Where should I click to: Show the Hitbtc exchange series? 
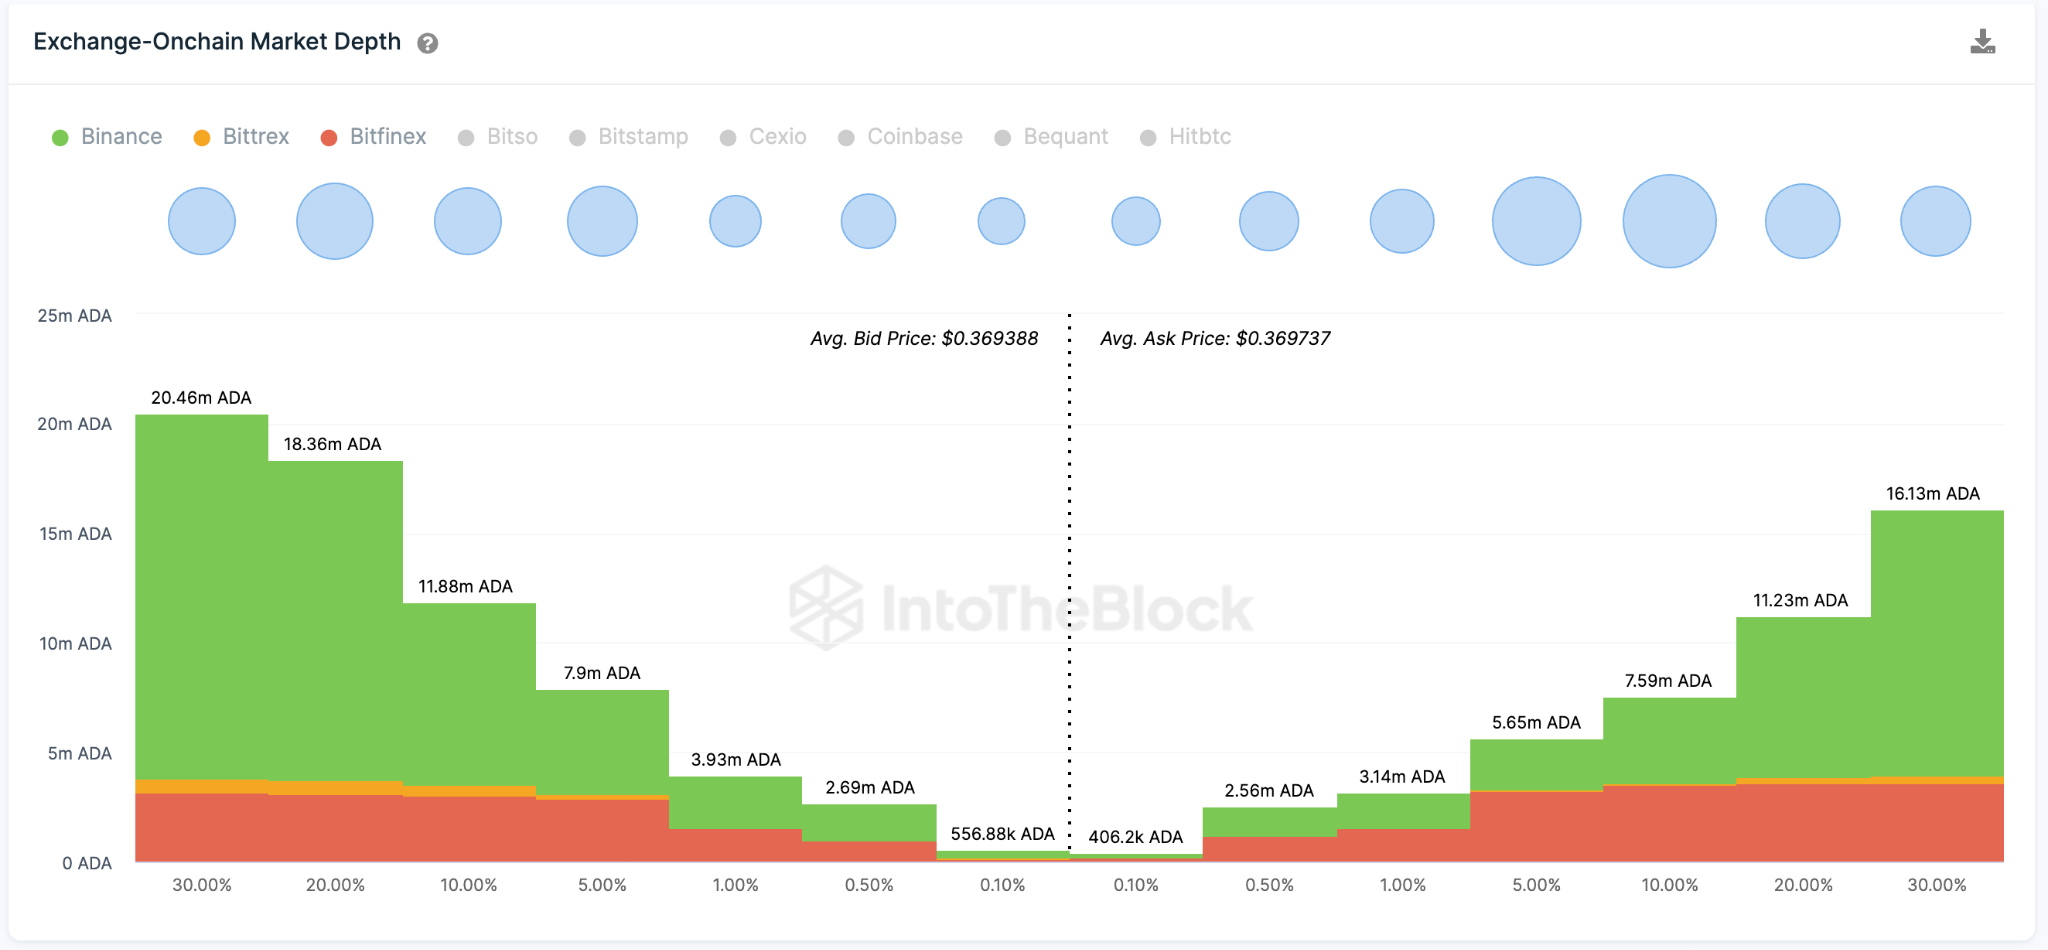point(1186,137)
